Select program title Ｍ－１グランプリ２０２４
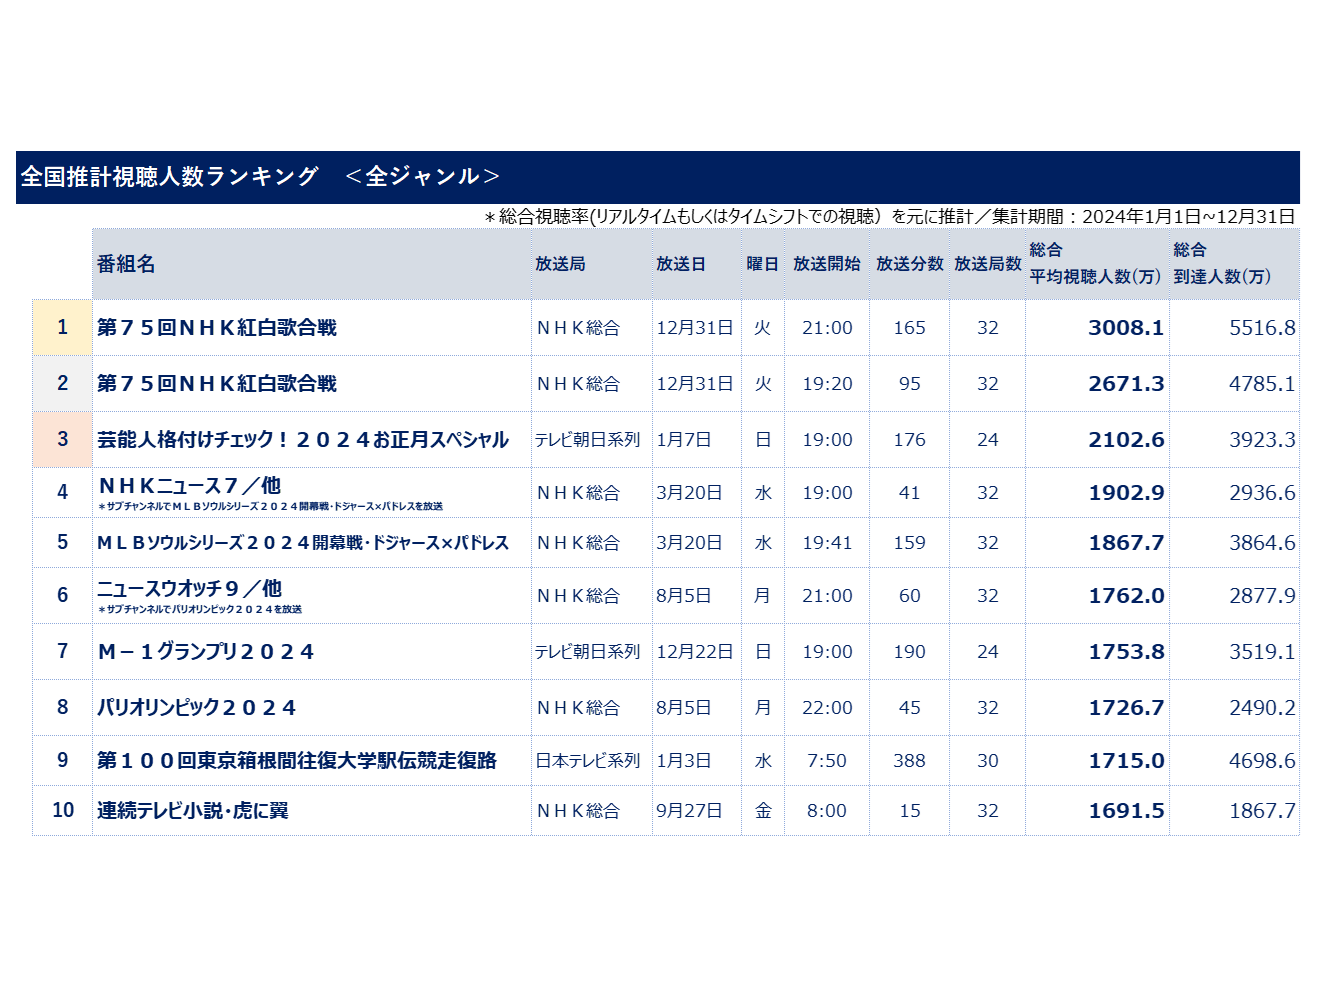The height and width of the screenshot is (993, 1324). pos(206,652)
